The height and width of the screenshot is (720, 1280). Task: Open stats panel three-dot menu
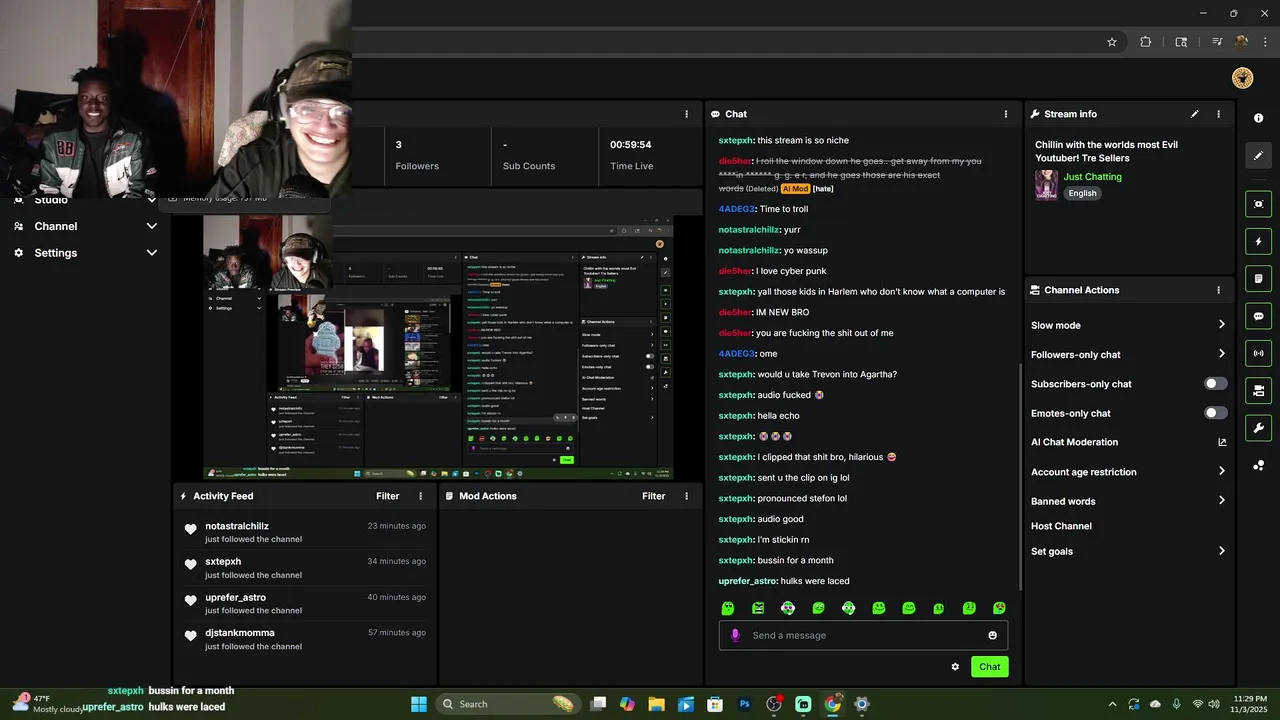point(686,114)
